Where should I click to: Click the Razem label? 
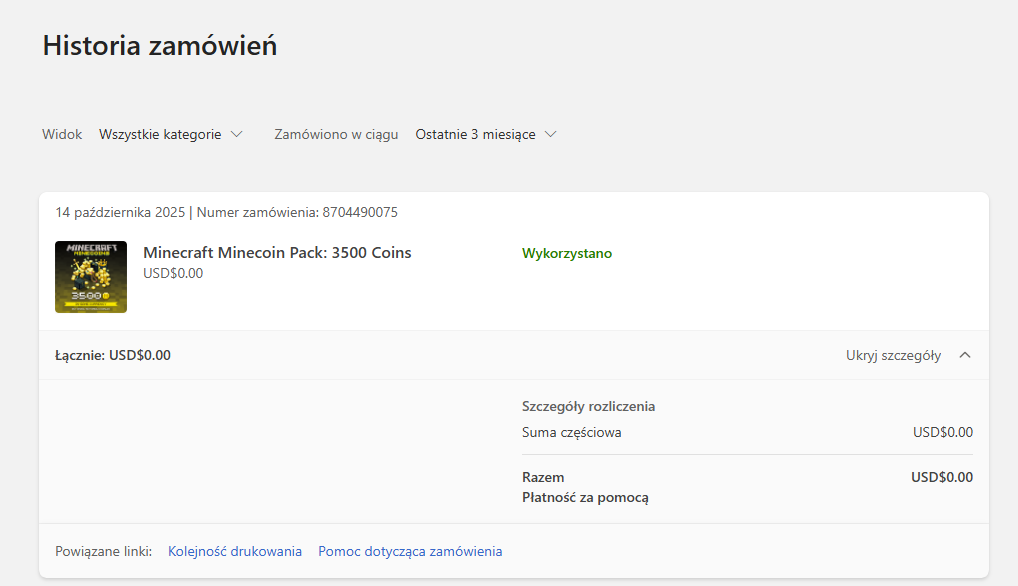pos(543,477)
